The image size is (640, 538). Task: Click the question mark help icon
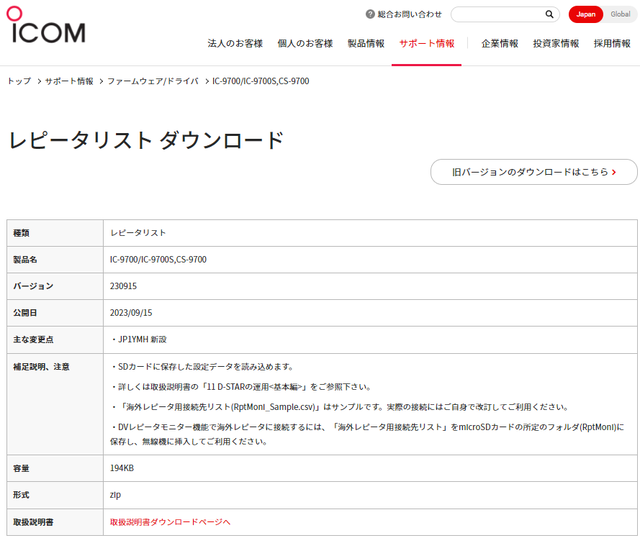(370, 14)
